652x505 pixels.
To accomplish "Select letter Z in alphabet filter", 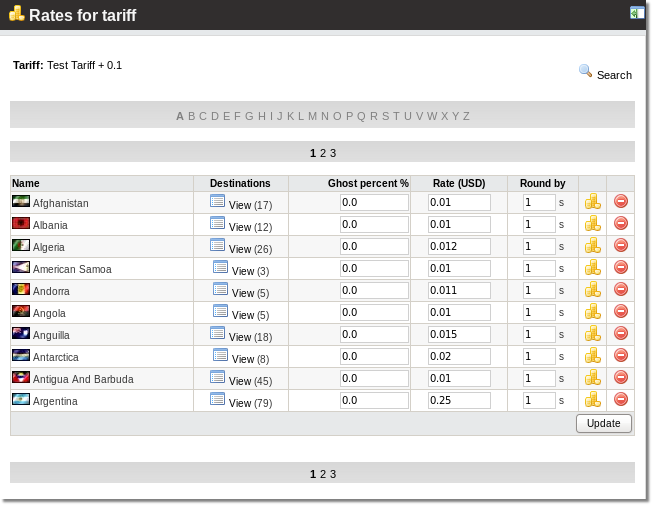I will tap(466, 116).
